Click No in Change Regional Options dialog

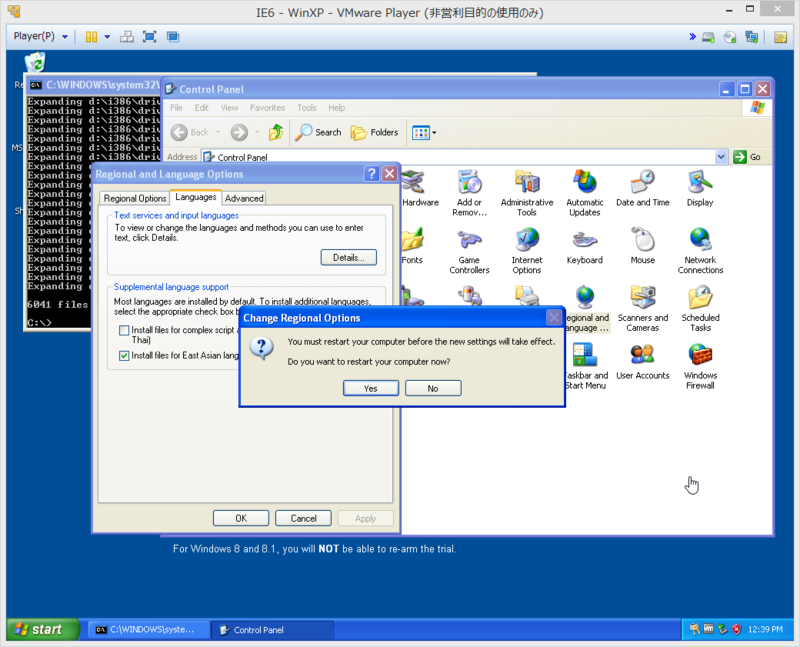[x=433, y=388]
